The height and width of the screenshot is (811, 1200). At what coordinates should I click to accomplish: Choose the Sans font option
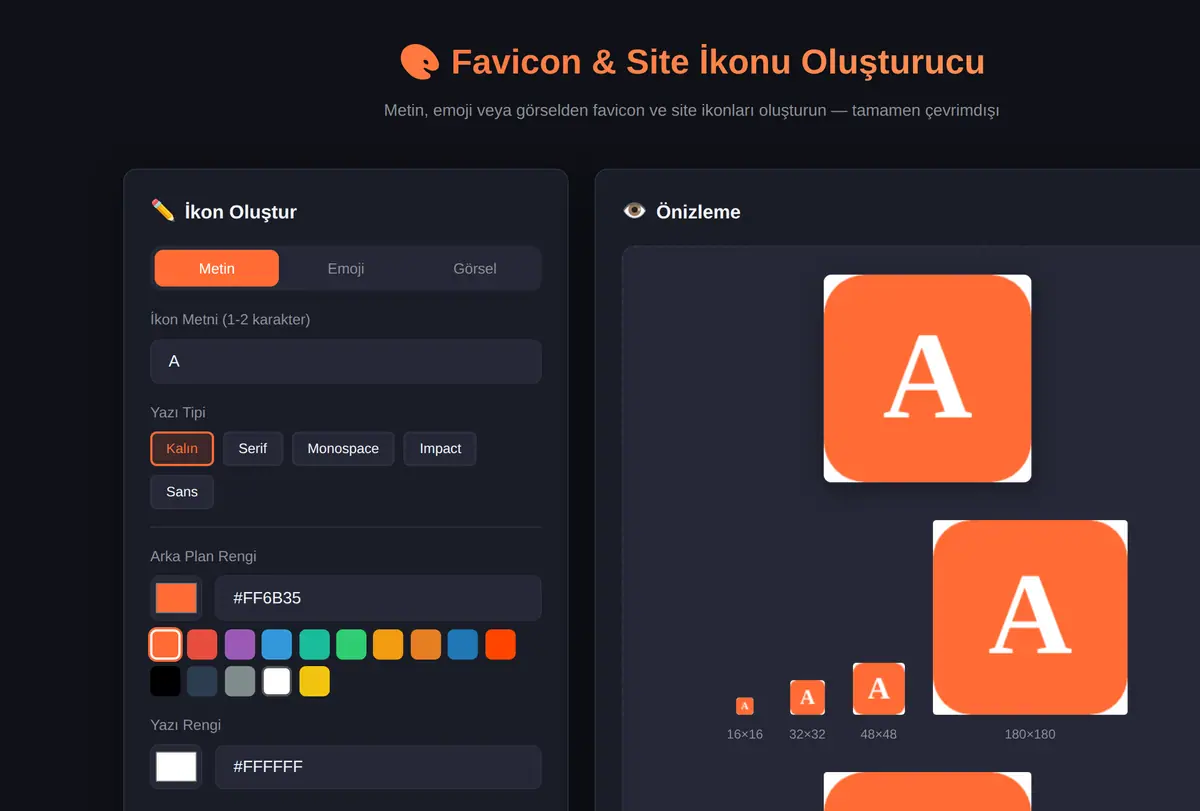182,491
